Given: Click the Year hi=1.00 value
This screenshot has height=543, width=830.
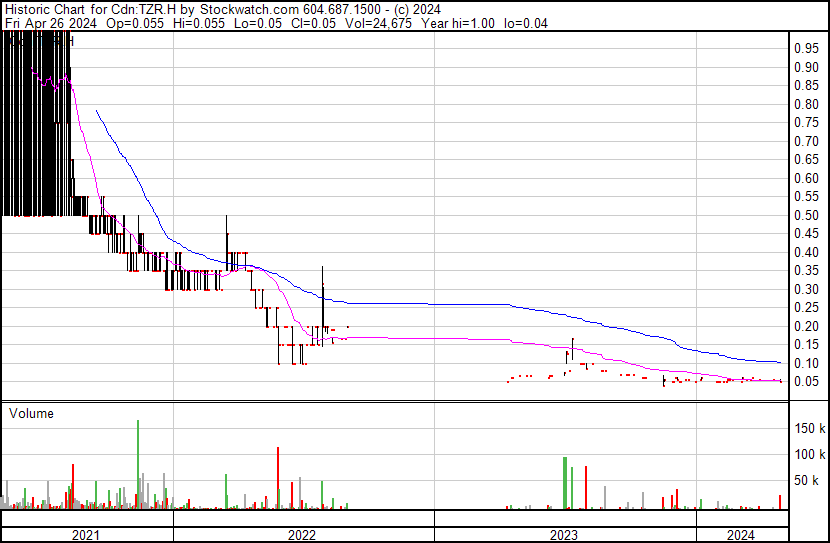Looking at the screenshot, I should (458, 23).
